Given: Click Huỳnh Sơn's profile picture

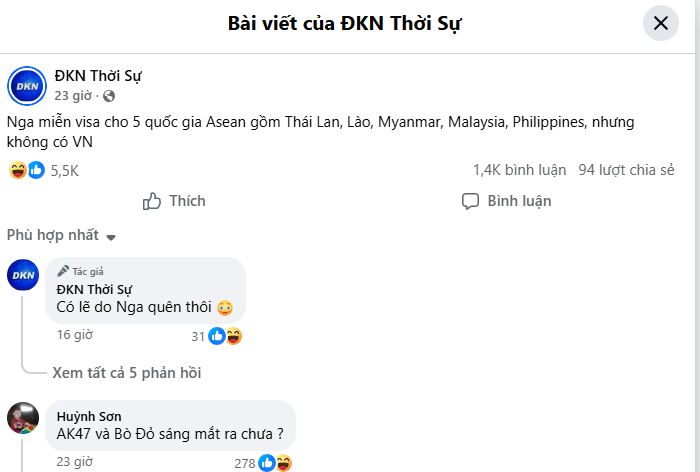Looking at the screenshot, I should (23, 418).
